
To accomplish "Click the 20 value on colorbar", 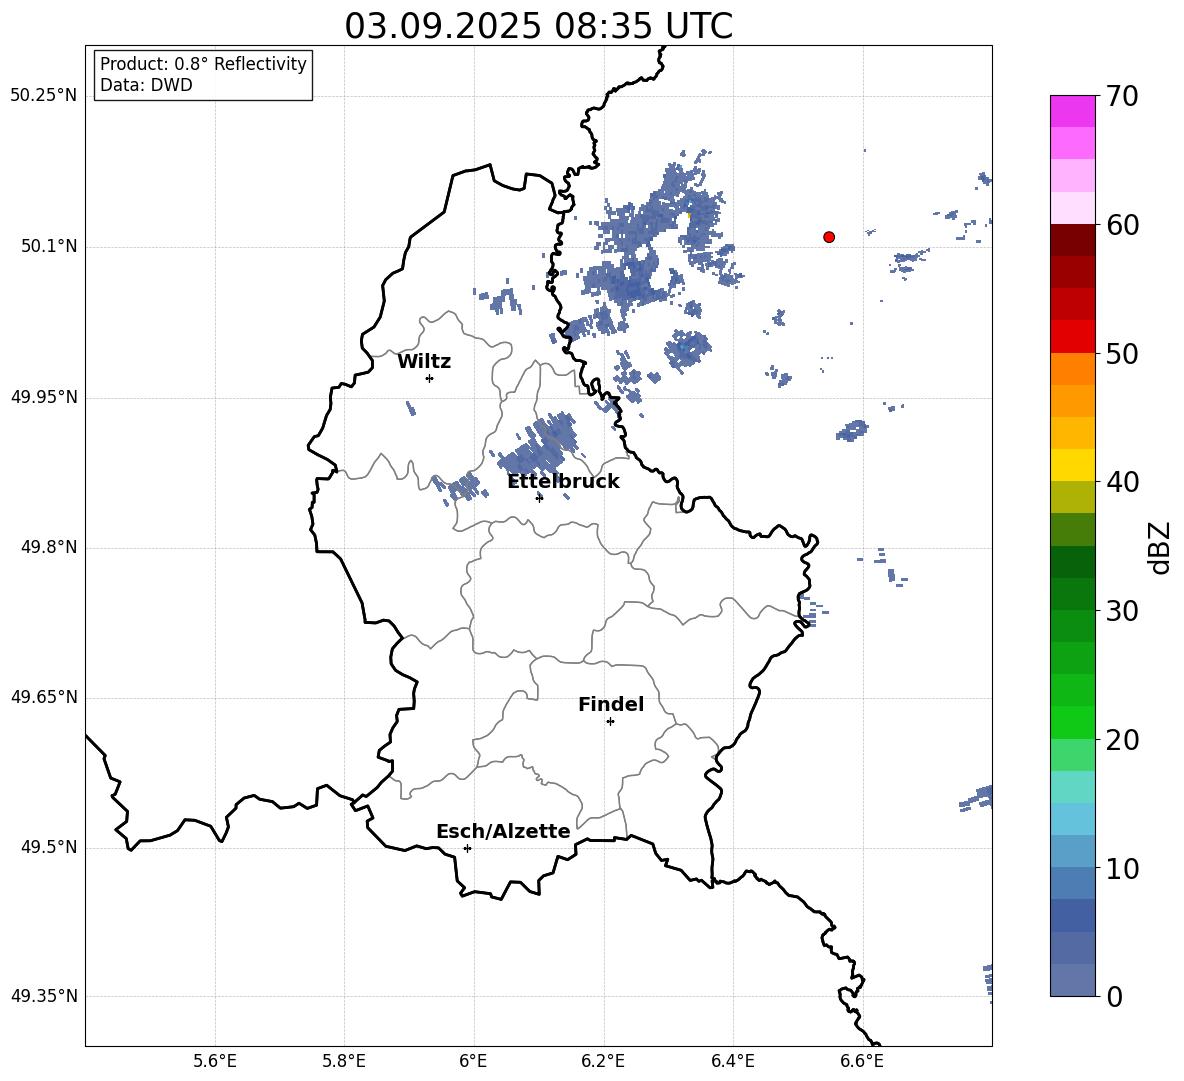I will click(x=1123, y=739).
